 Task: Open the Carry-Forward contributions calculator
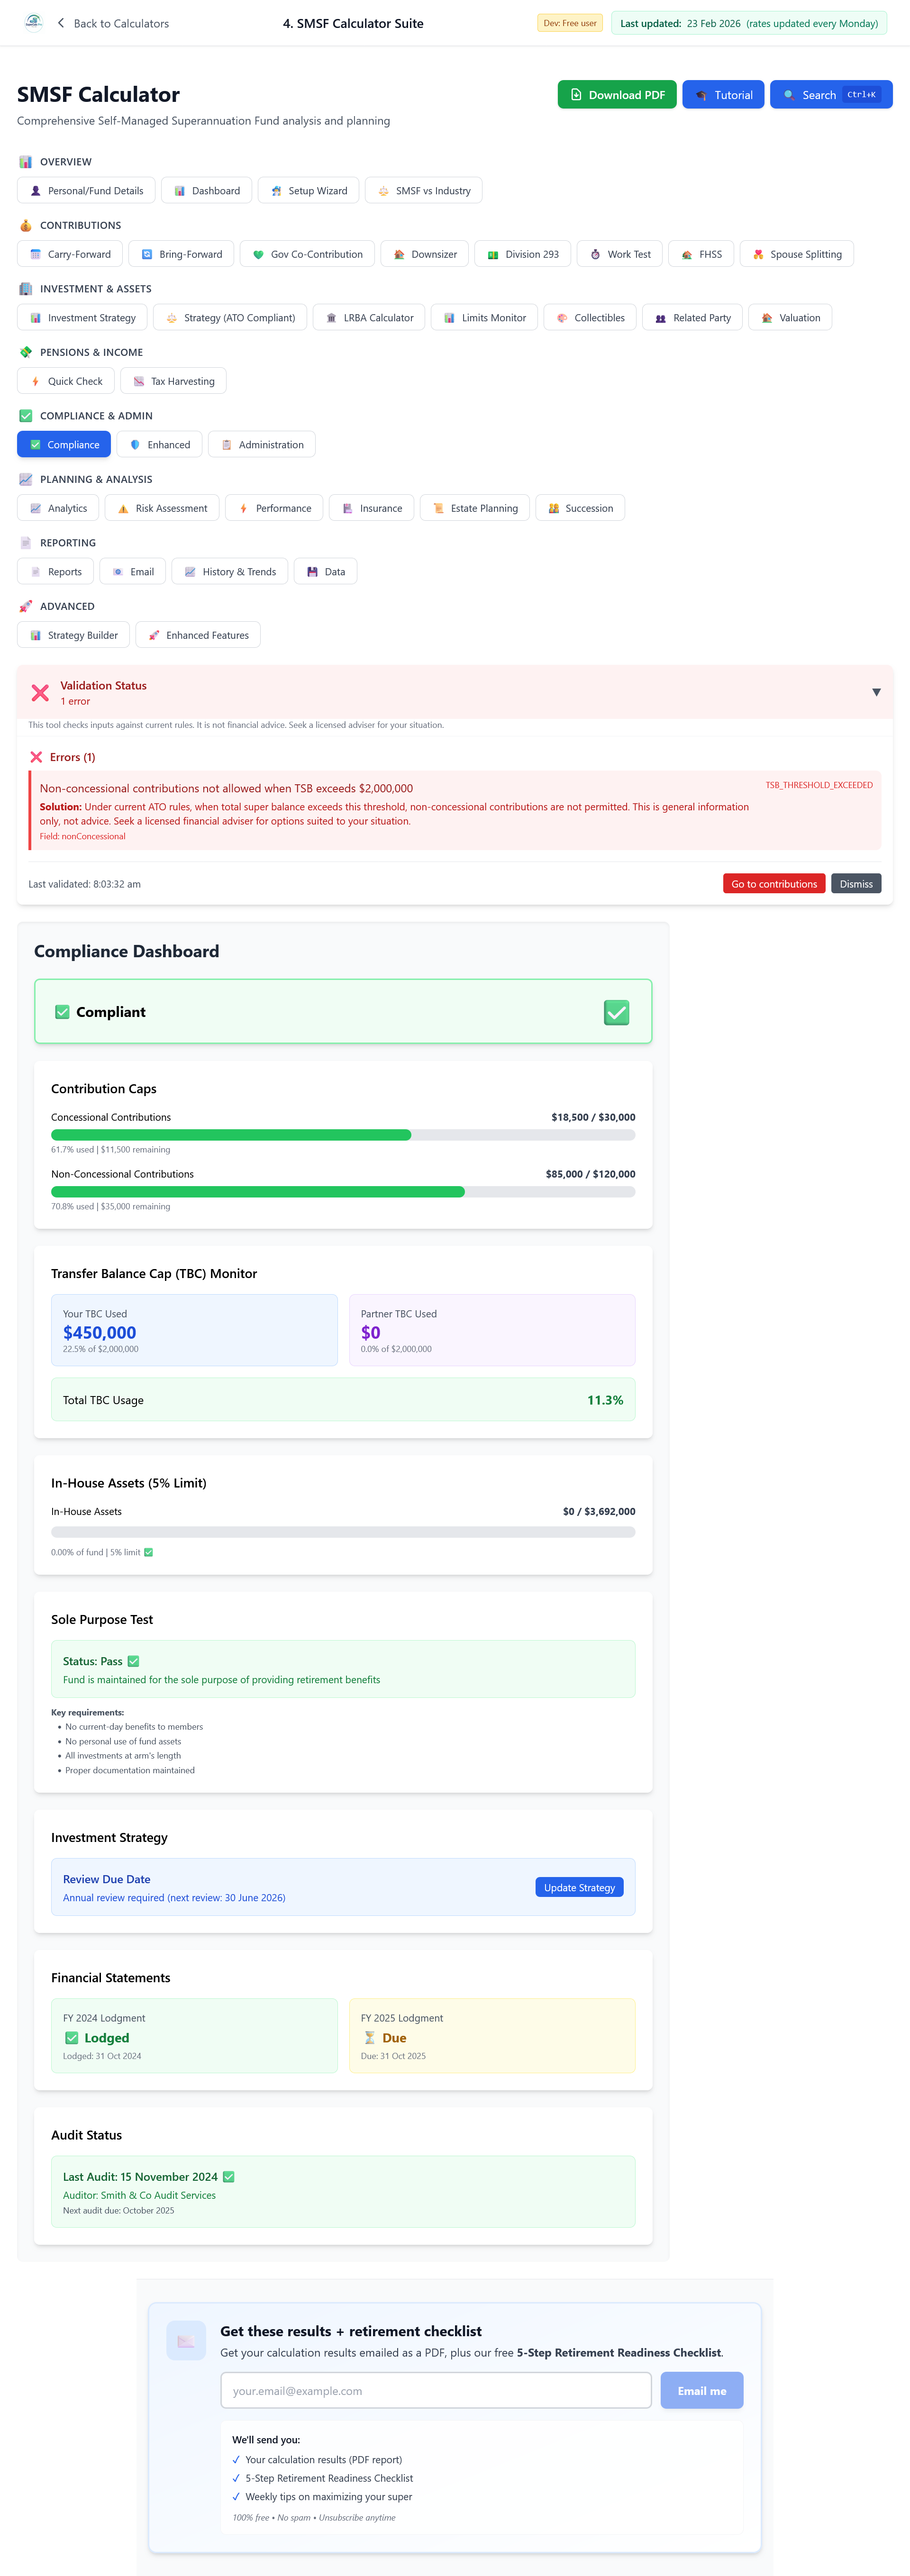coord(70,254)
